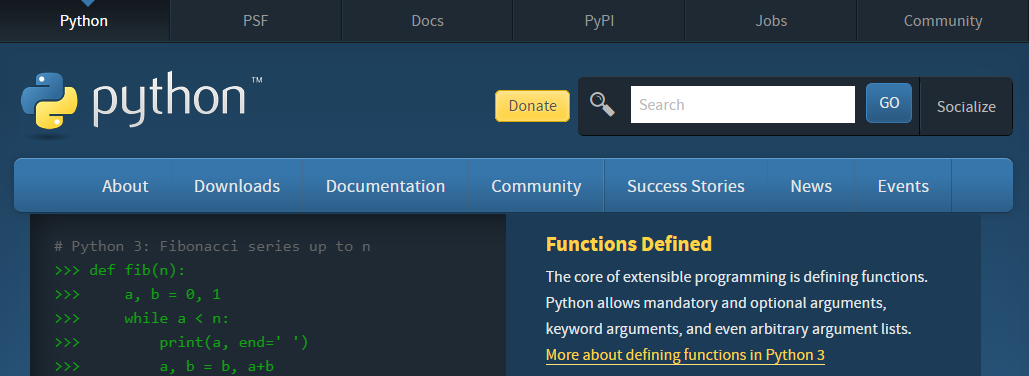Open the Events navigation menu

coord(903,186)
